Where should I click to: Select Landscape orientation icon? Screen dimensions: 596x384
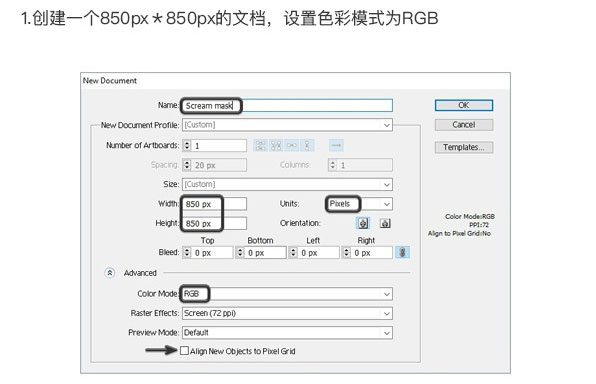pos(385,223)
